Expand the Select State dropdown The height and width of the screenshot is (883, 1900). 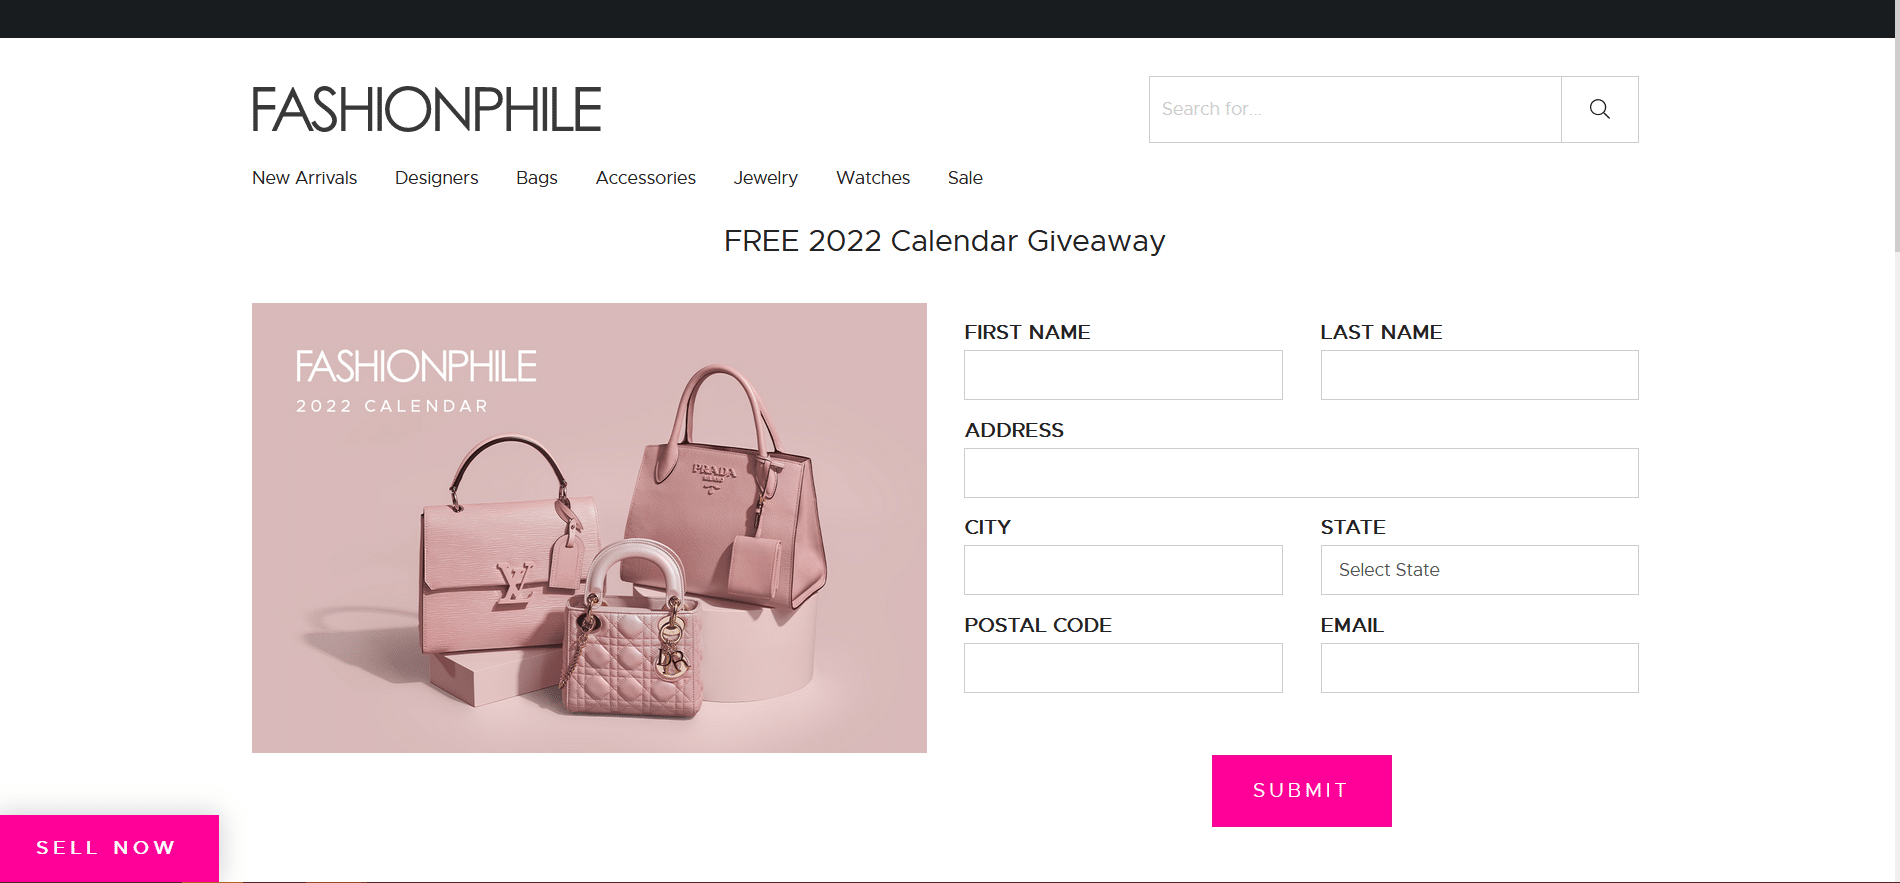1479,570
